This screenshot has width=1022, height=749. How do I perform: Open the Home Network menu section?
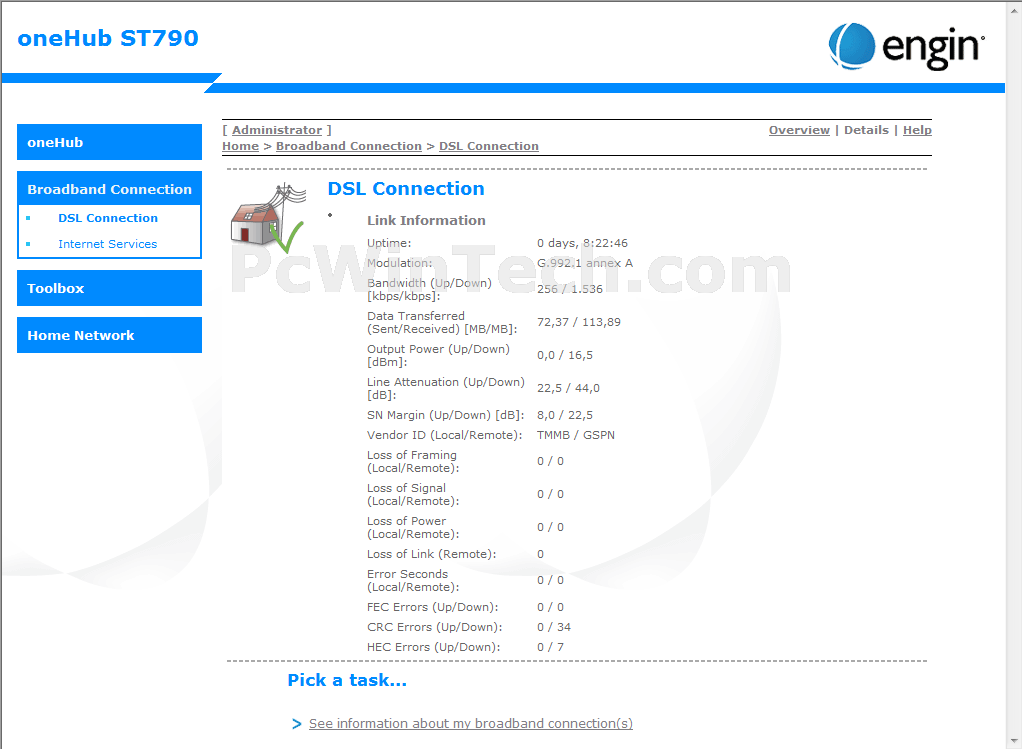pos(110,335)
